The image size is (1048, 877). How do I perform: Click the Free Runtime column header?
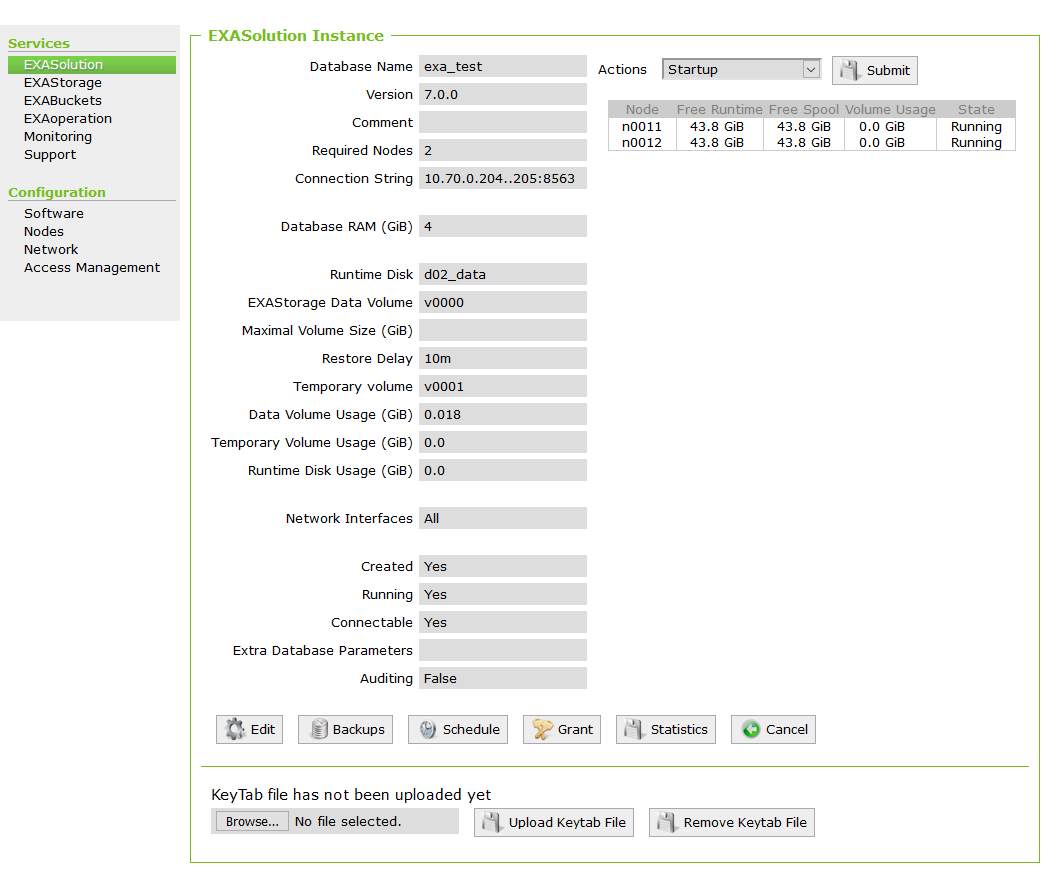(719, 110)
